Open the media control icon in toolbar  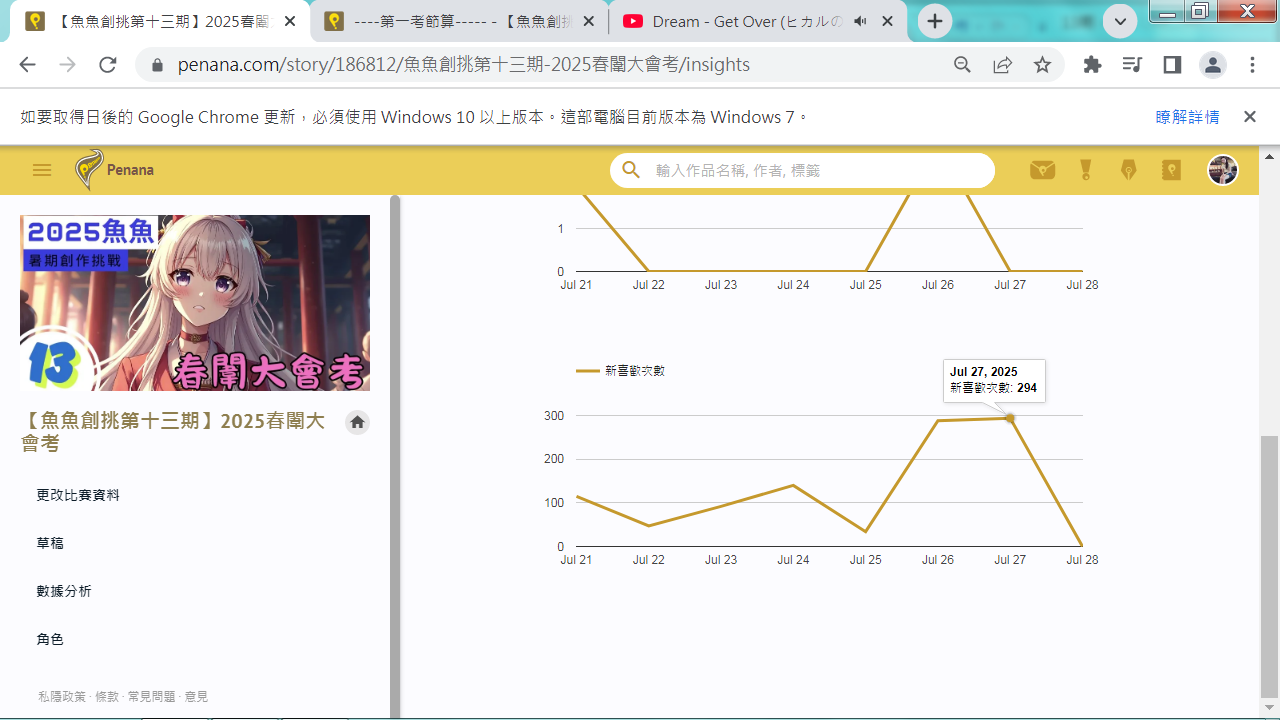[x=1132, y=65]
